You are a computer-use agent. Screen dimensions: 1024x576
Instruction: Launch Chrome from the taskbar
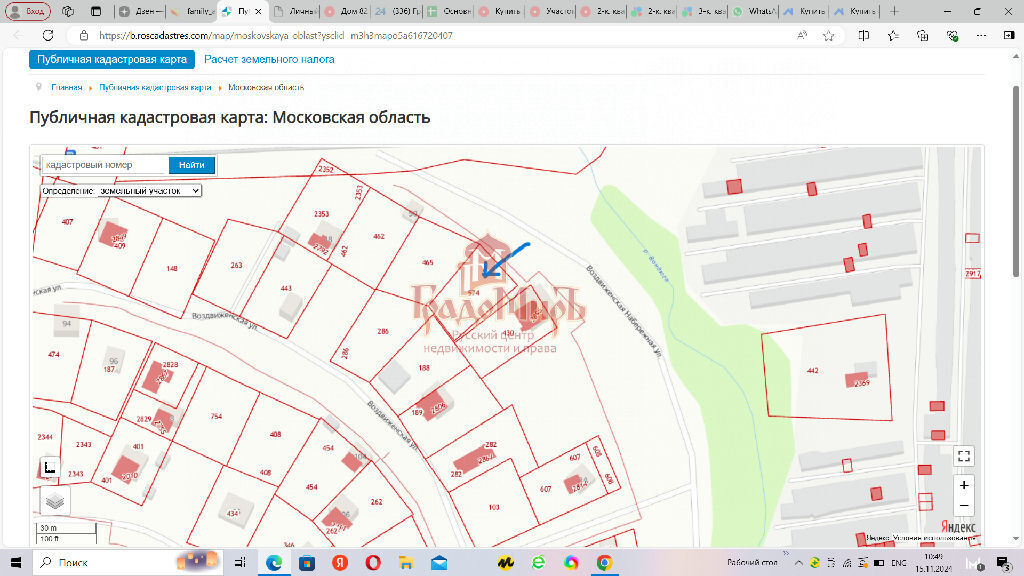(x=603, y=563)
